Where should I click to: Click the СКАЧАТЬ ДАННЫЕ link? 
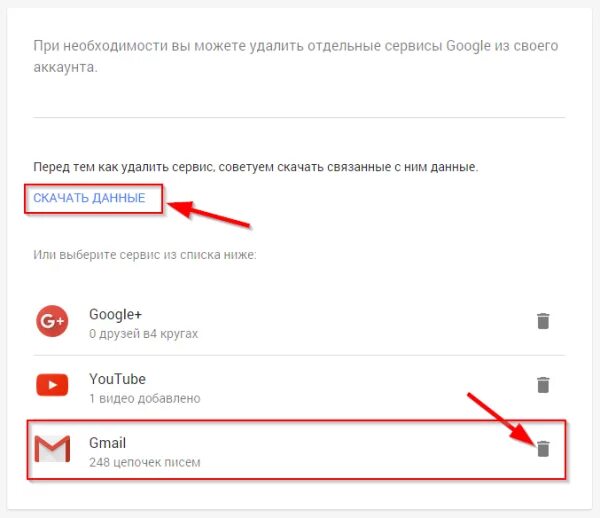89,198
